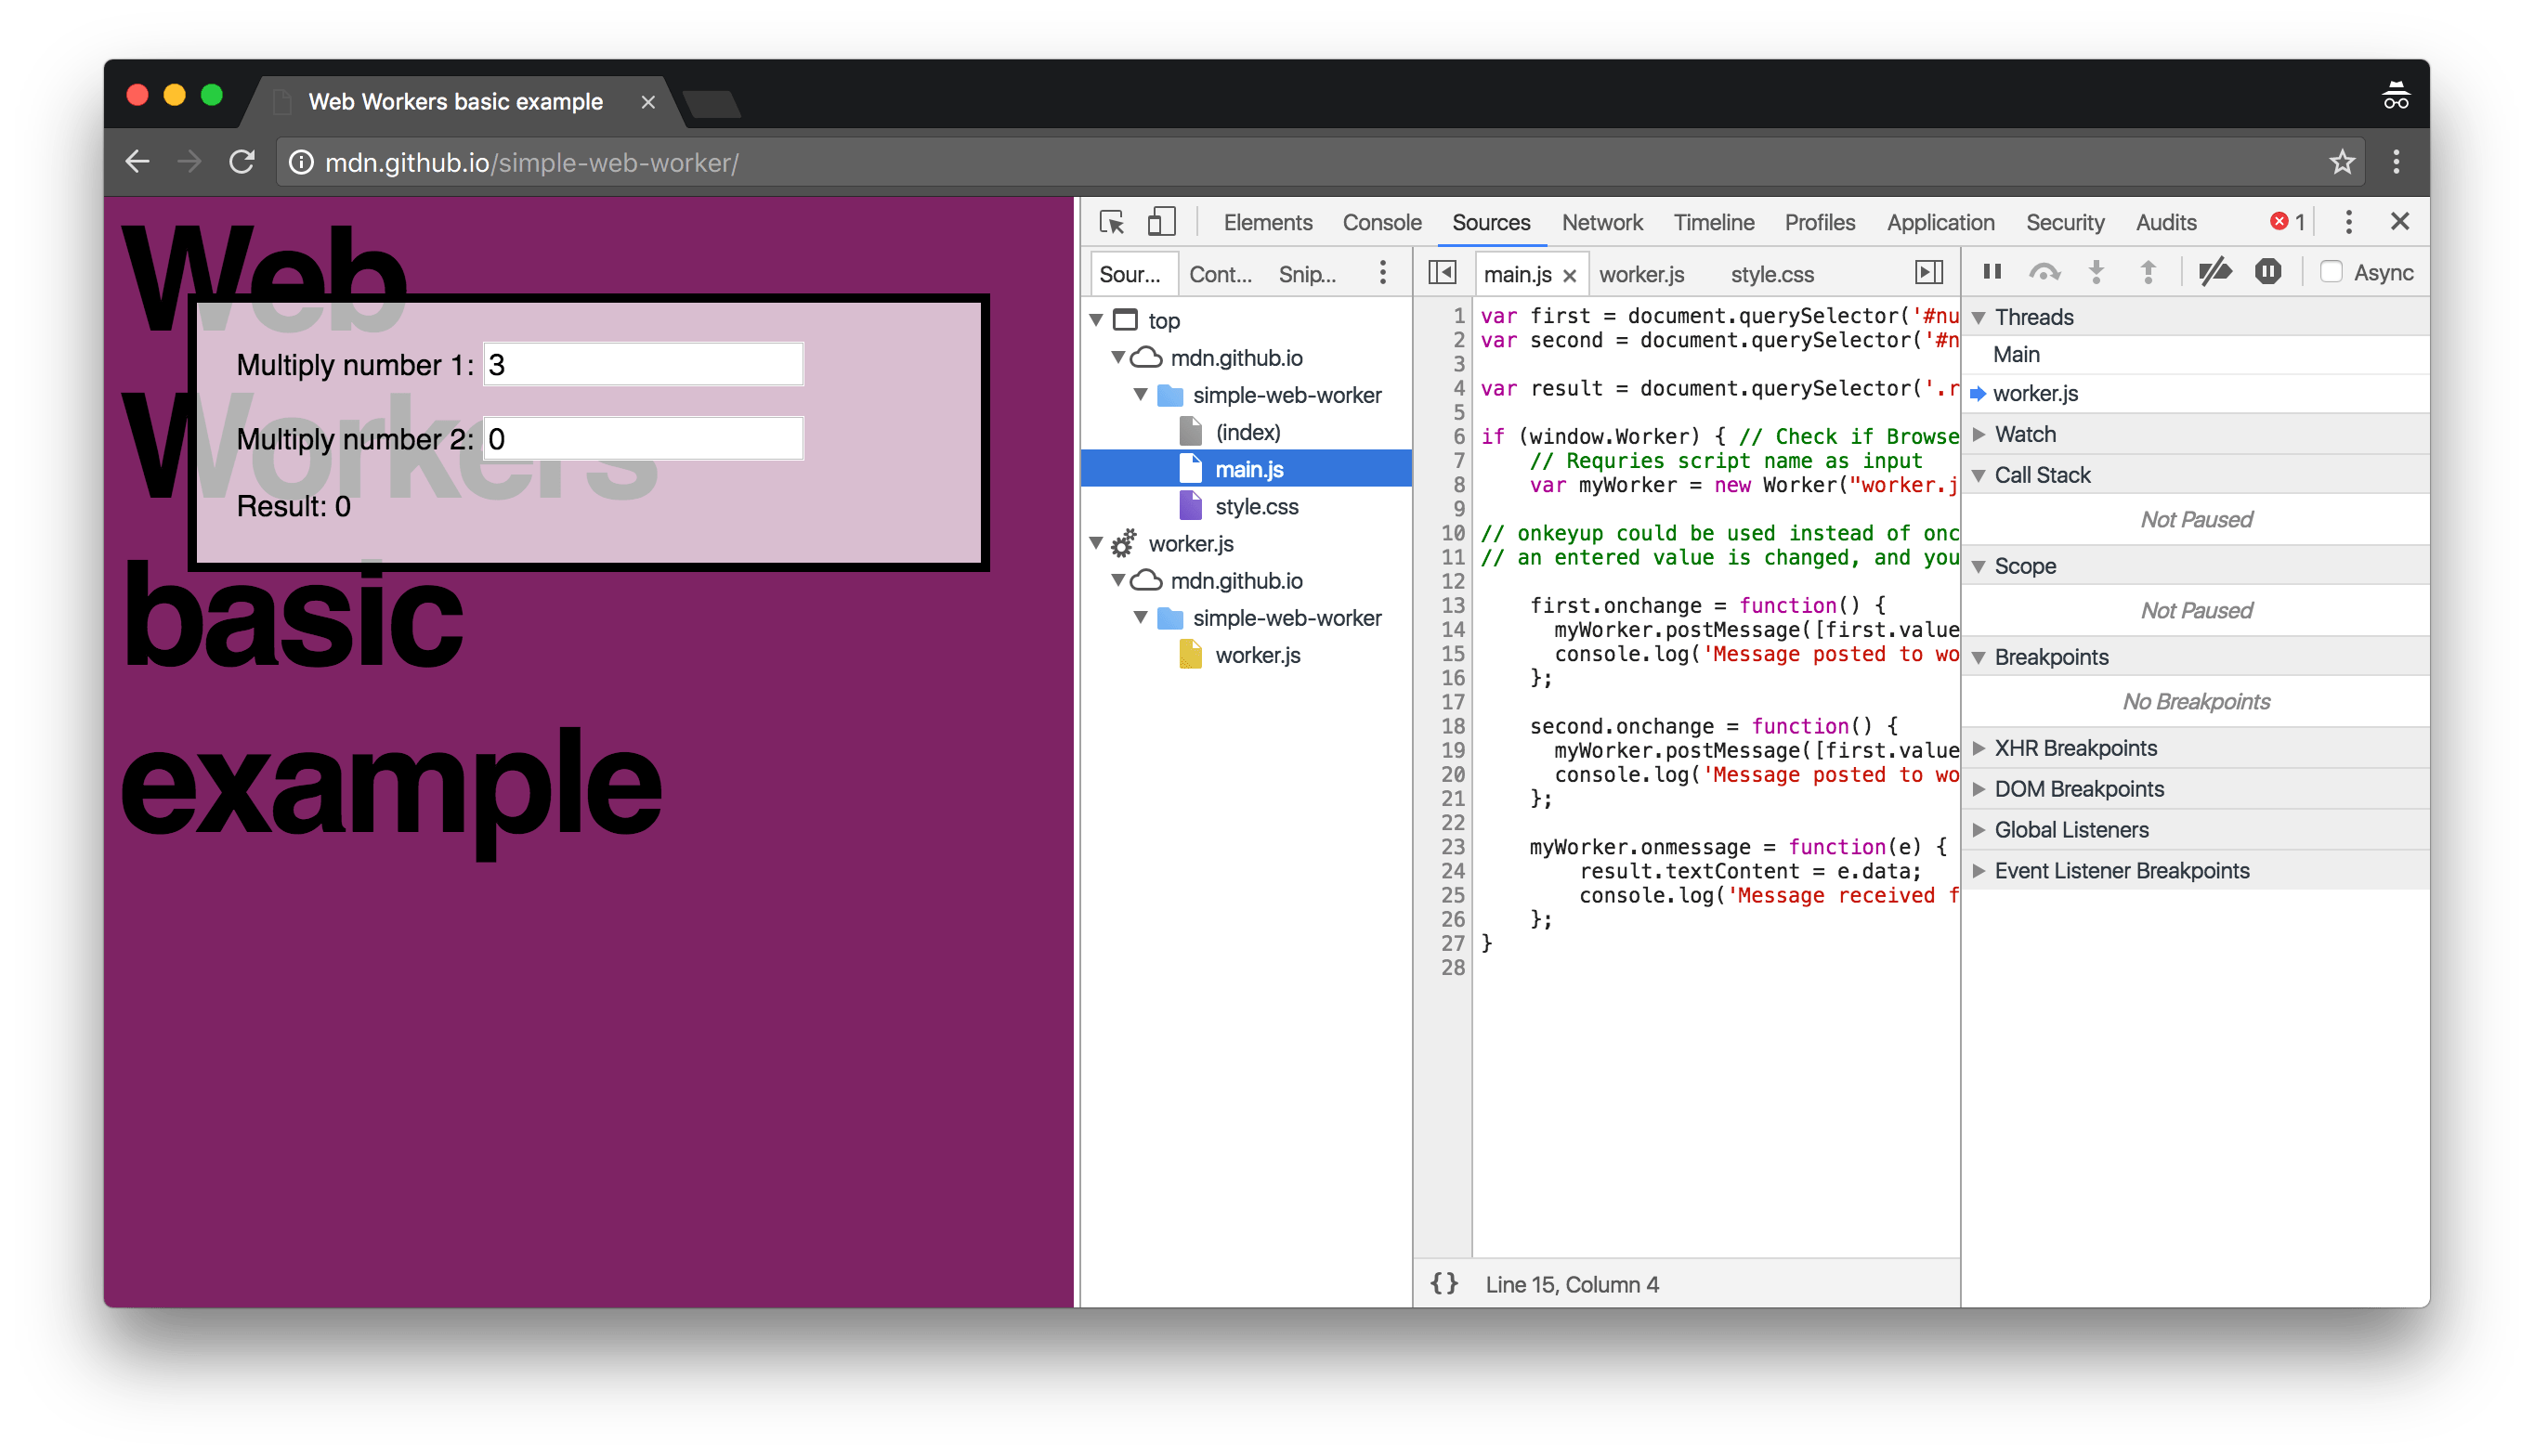The height and width of the screenshot is (1456, 2534).
Task: Toggle the pause on exceptions button
Action: 2267,272
